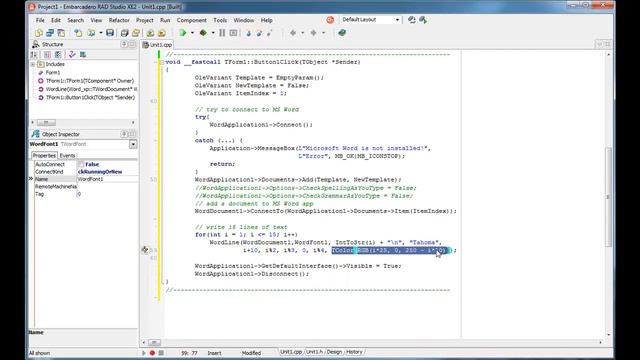Click the Set Debug Desktop icon
The image size is (640, 360).
(x=423, y=20)
